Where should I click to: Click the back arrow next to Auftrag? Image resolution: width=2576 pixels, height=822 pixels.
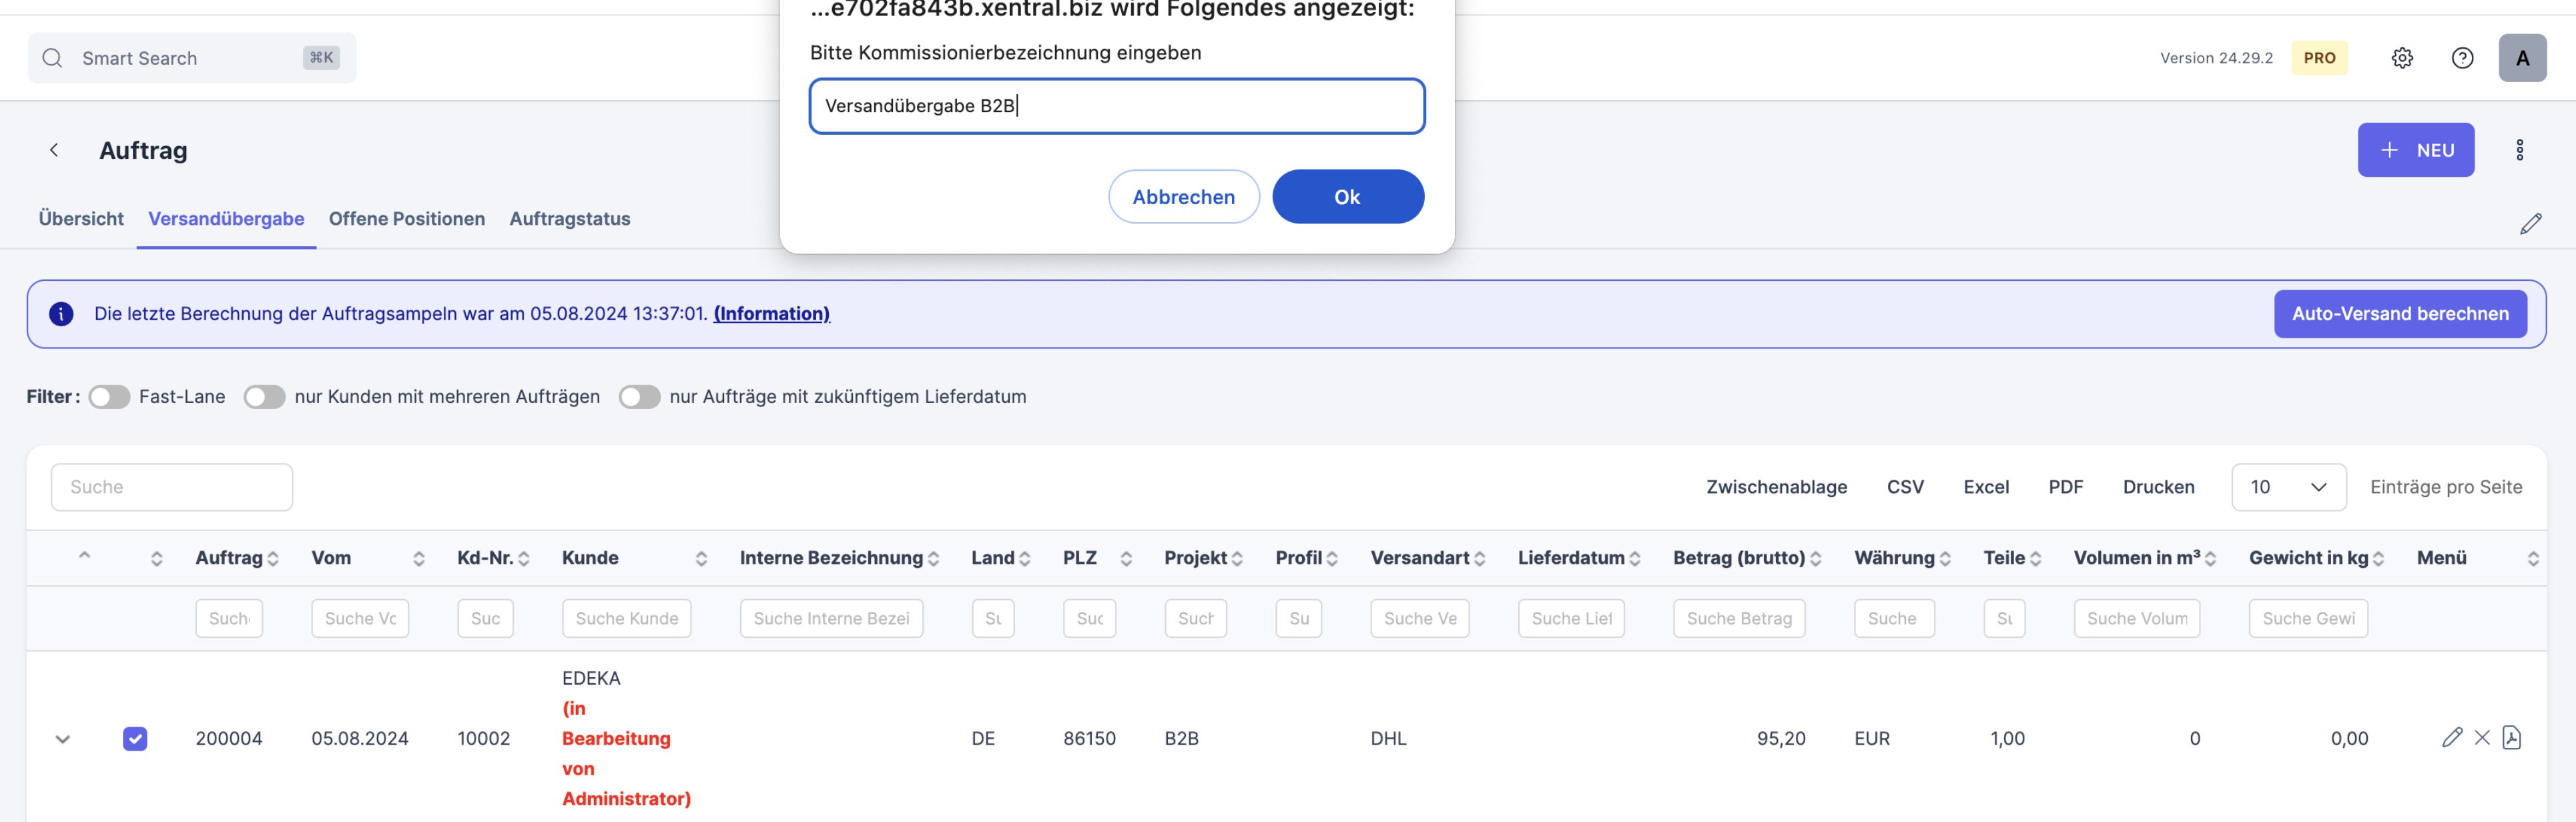point(54,150)
